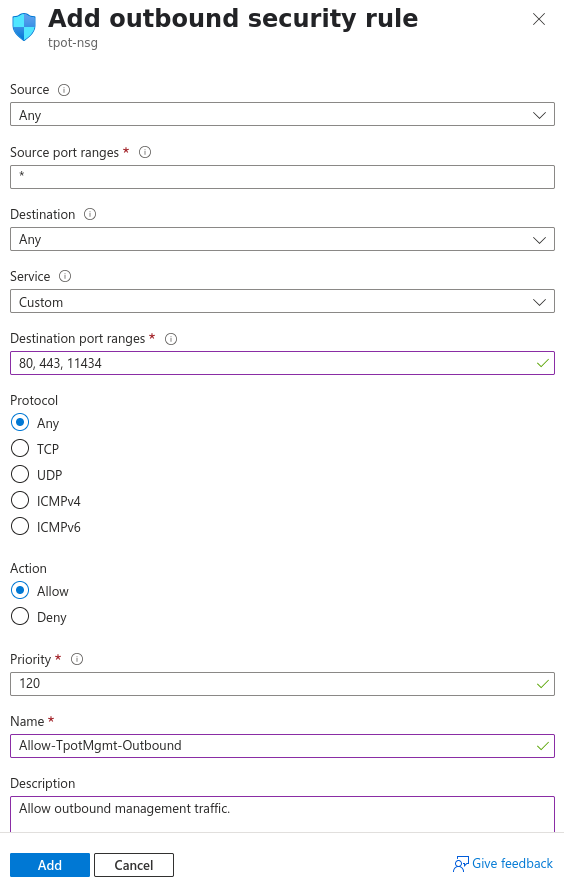Image resolution: width=564 pixels, height=889 pixels.
Task: Open the Source dropdown
Action: click(282, 115)
